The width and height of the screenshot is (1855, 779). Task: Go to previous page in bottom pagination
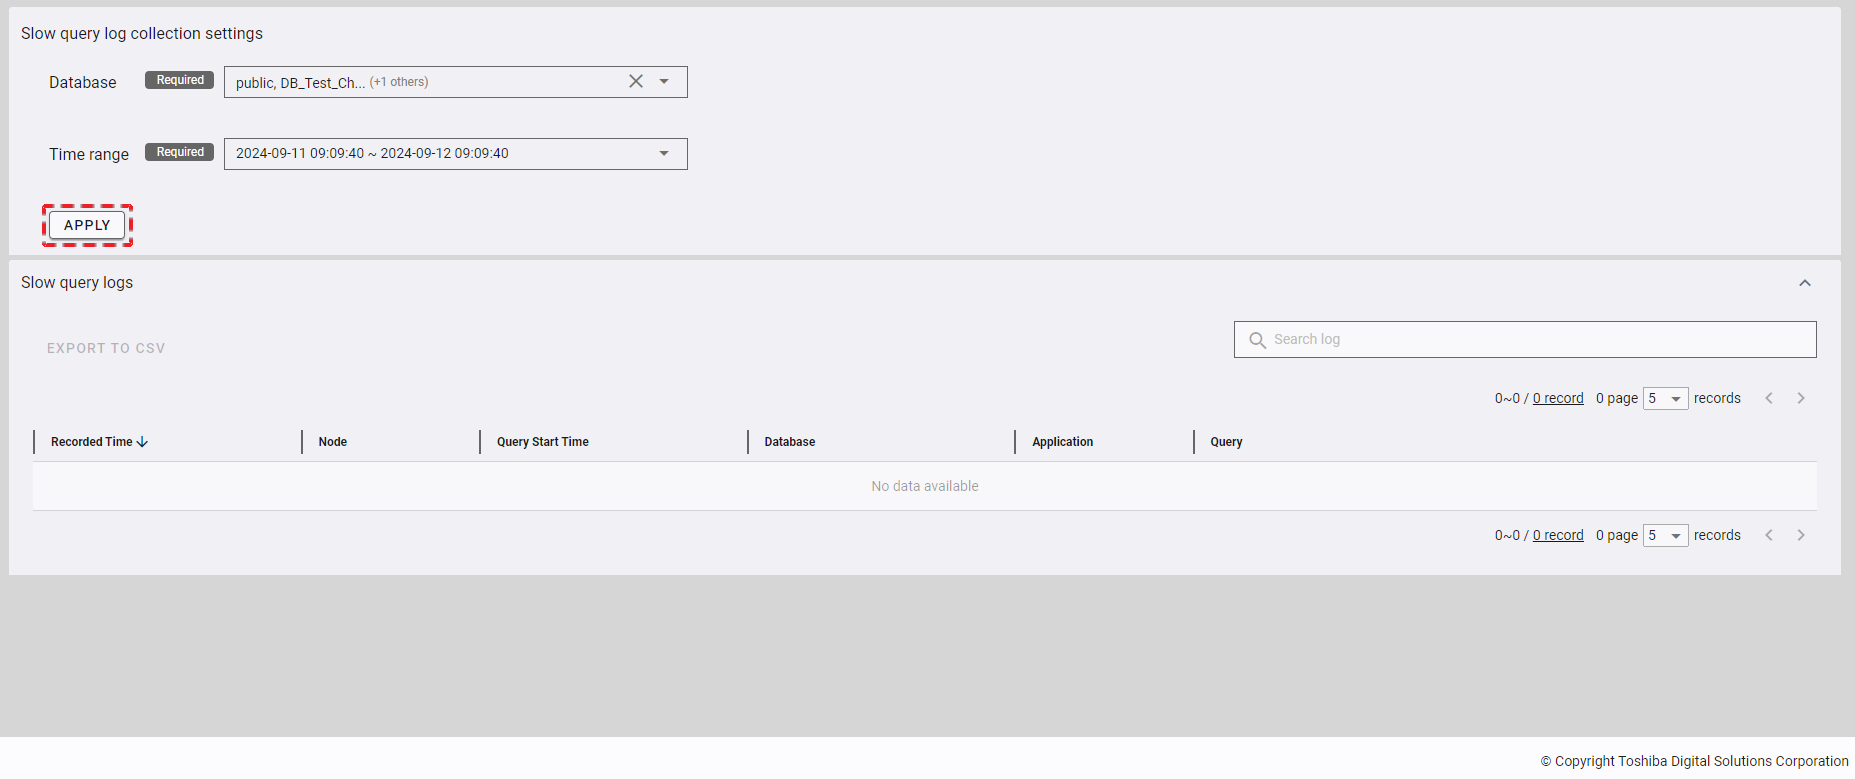click(1769, 536)
